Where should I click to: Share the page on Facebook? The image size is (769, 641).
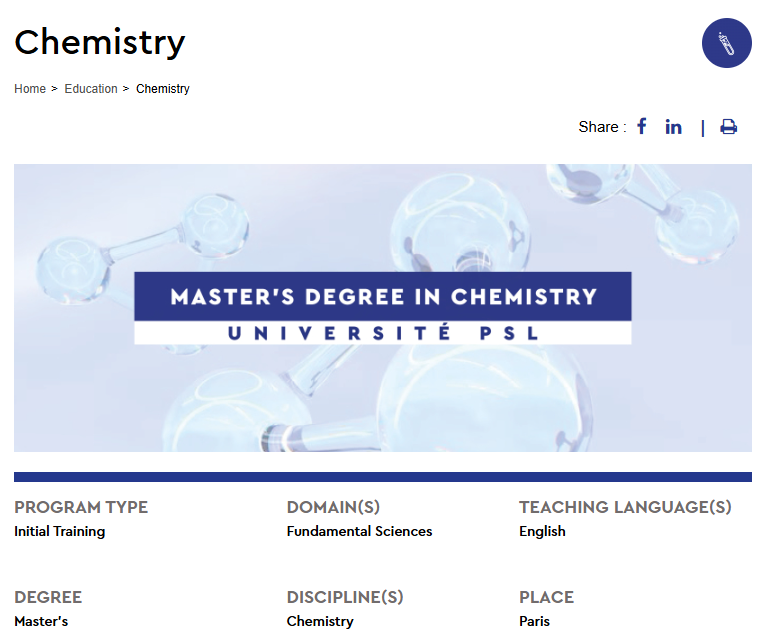(x=641, y=127)
